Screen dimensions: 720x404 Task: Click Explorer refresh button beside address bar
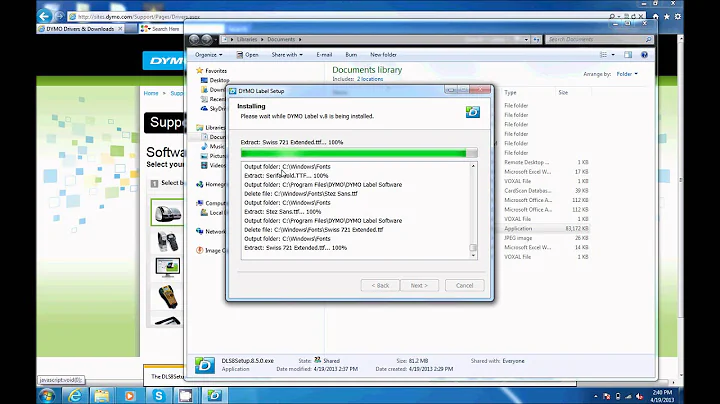[536, 39]
